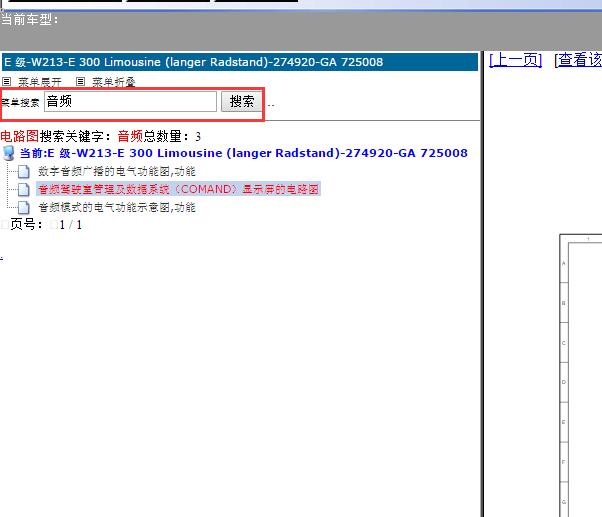Expand all menus via 菜单展开
Screen dimensions: 602x517
40,82
